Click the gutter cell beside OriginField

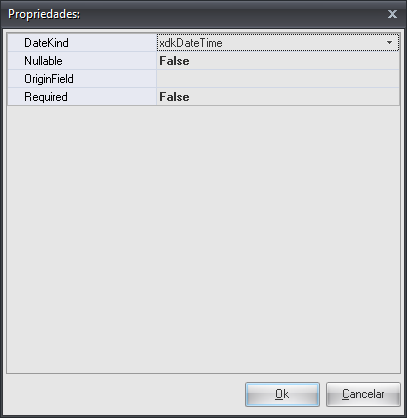coord(15,79)
